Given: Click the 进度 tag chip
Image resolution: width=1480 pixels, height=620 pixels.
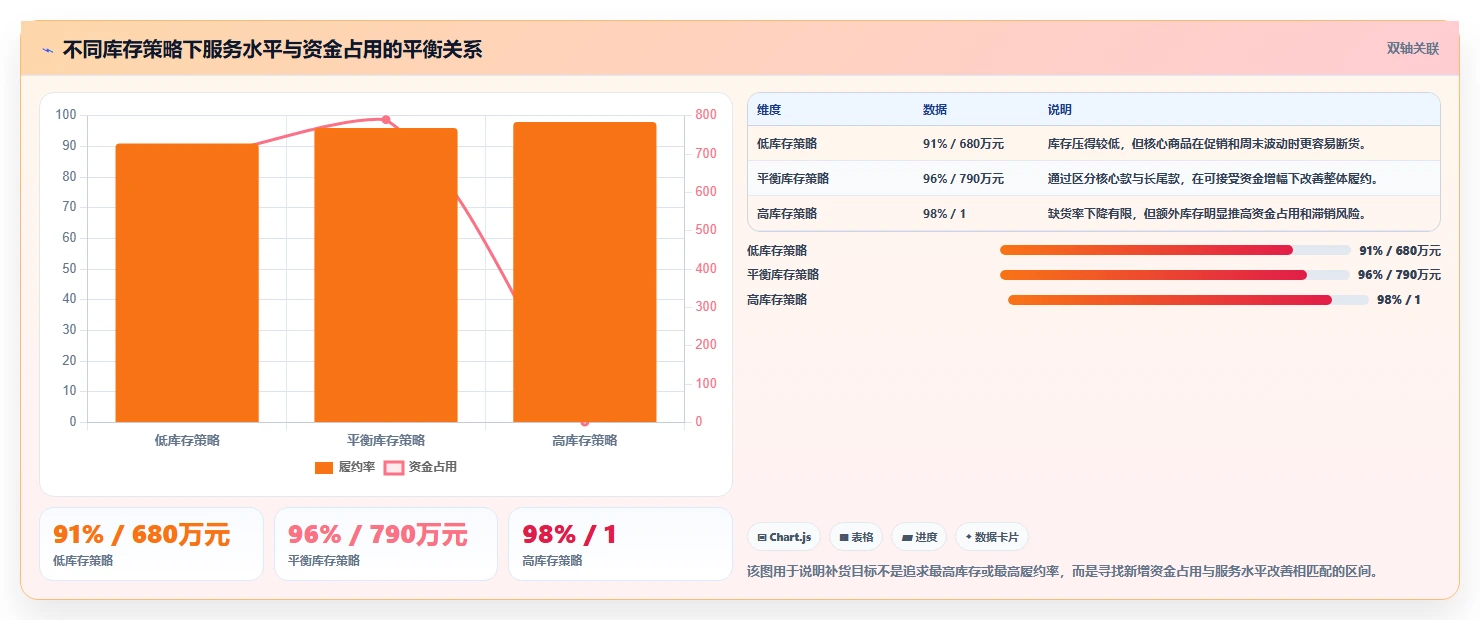Looking at the screenshot, I should (x=919, y=537).
